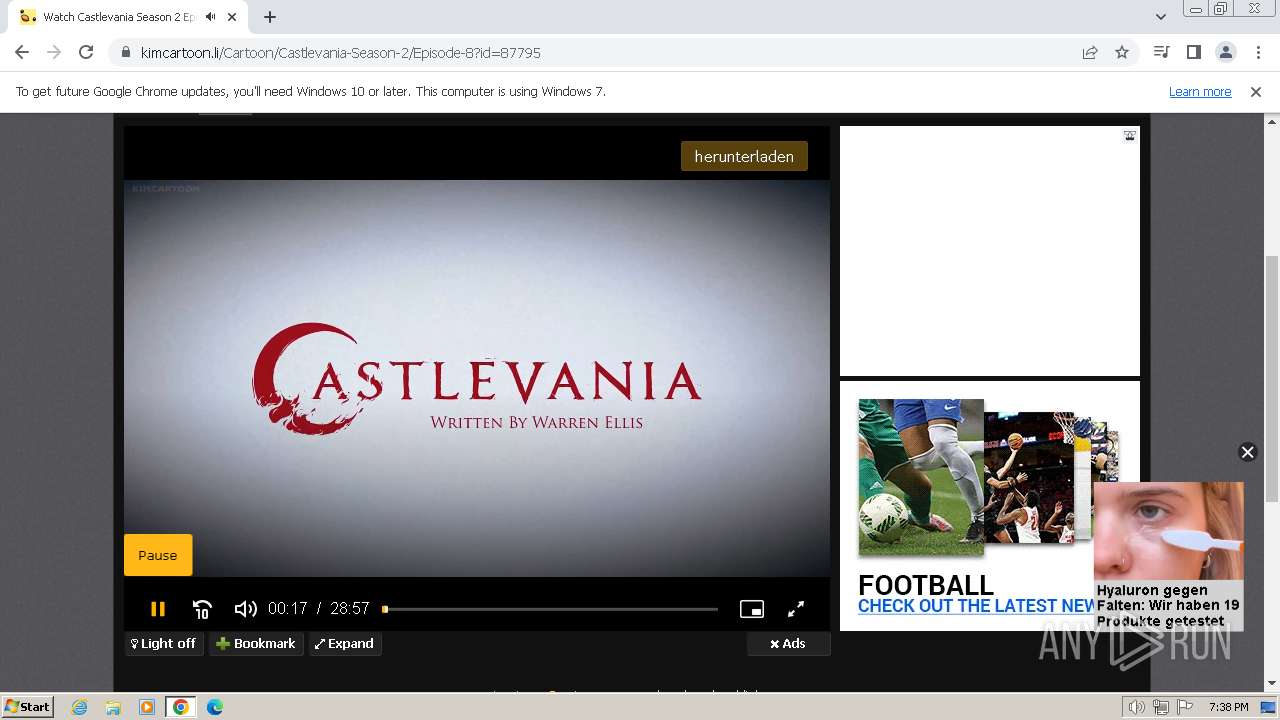Click the address bar URL
The image size is (1280, 720).
(341, 53)
